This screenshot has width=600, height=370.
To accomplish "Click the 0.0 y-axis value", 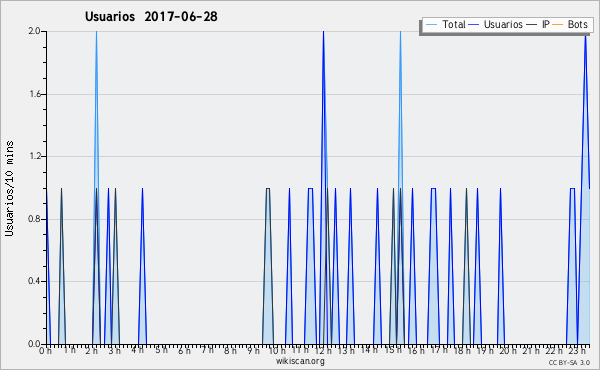I will 34,344.
